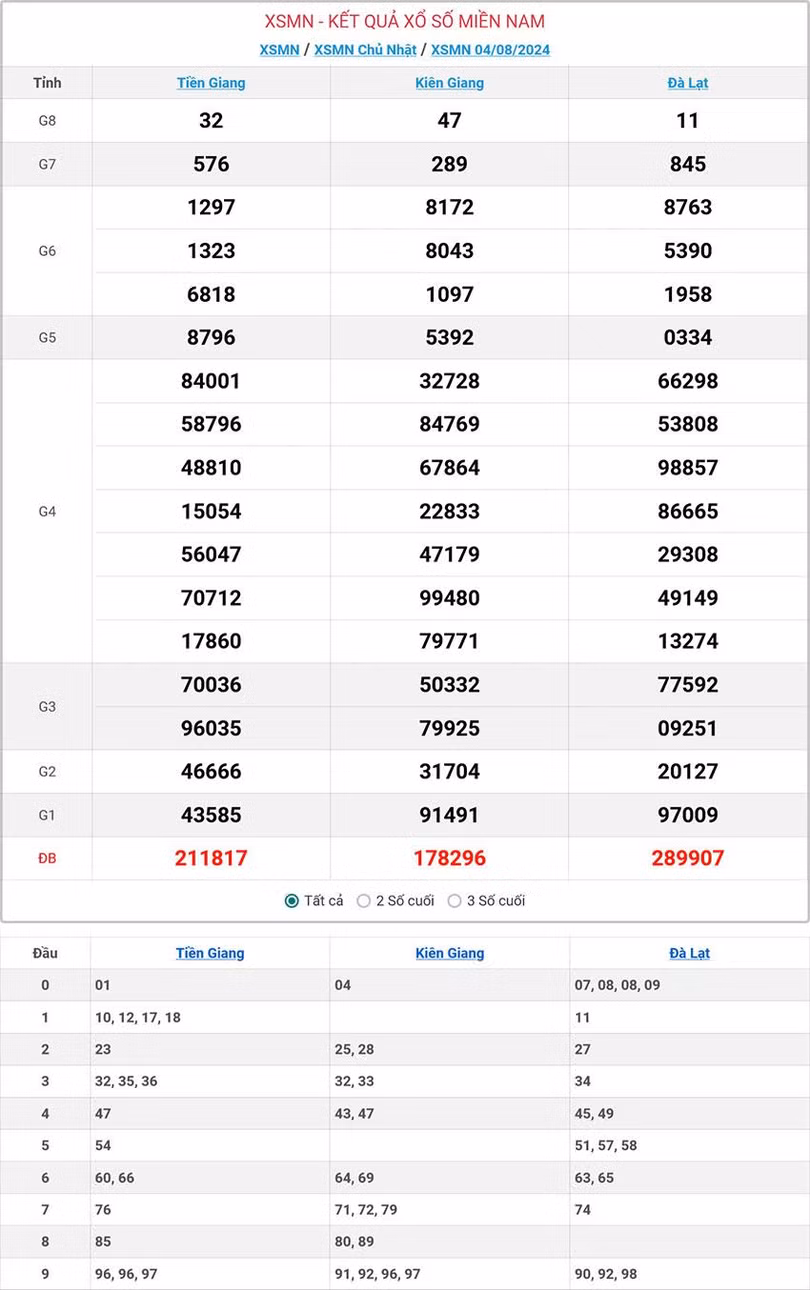Click Tiền Giang link in the Đầu table
The height and width of the screenshot is (1290, 810).
coord(210,953)
